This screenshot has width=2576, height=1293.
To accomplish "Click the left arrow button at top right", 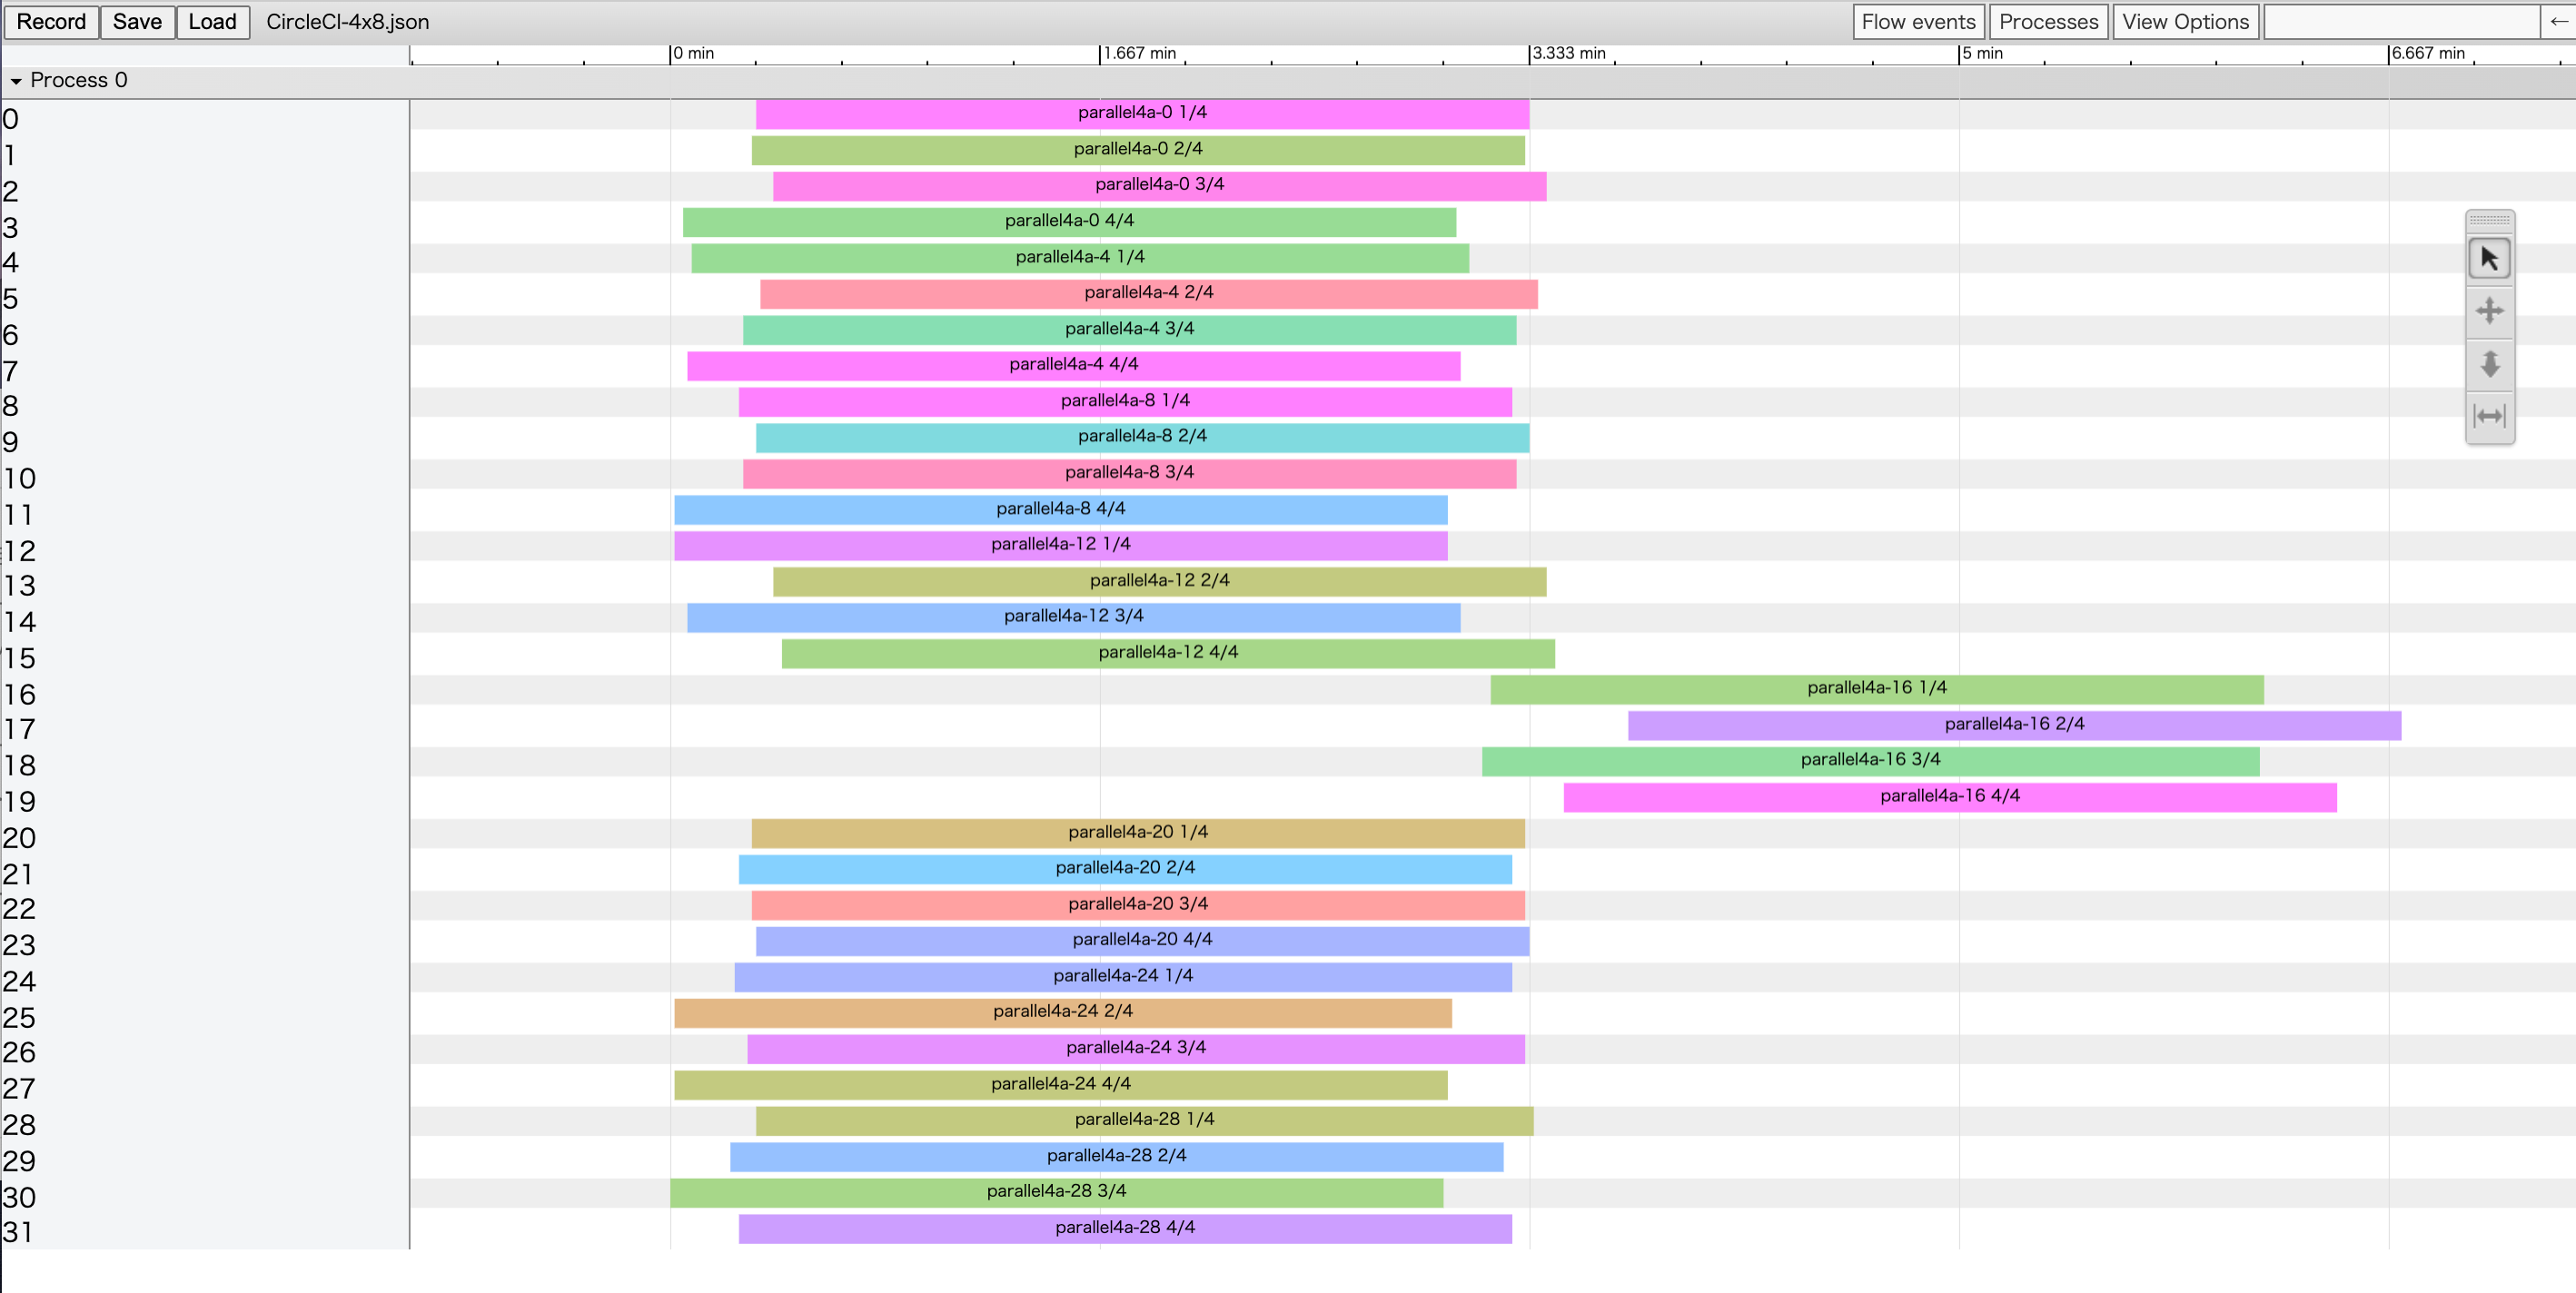I will (x=2558, y=22).
